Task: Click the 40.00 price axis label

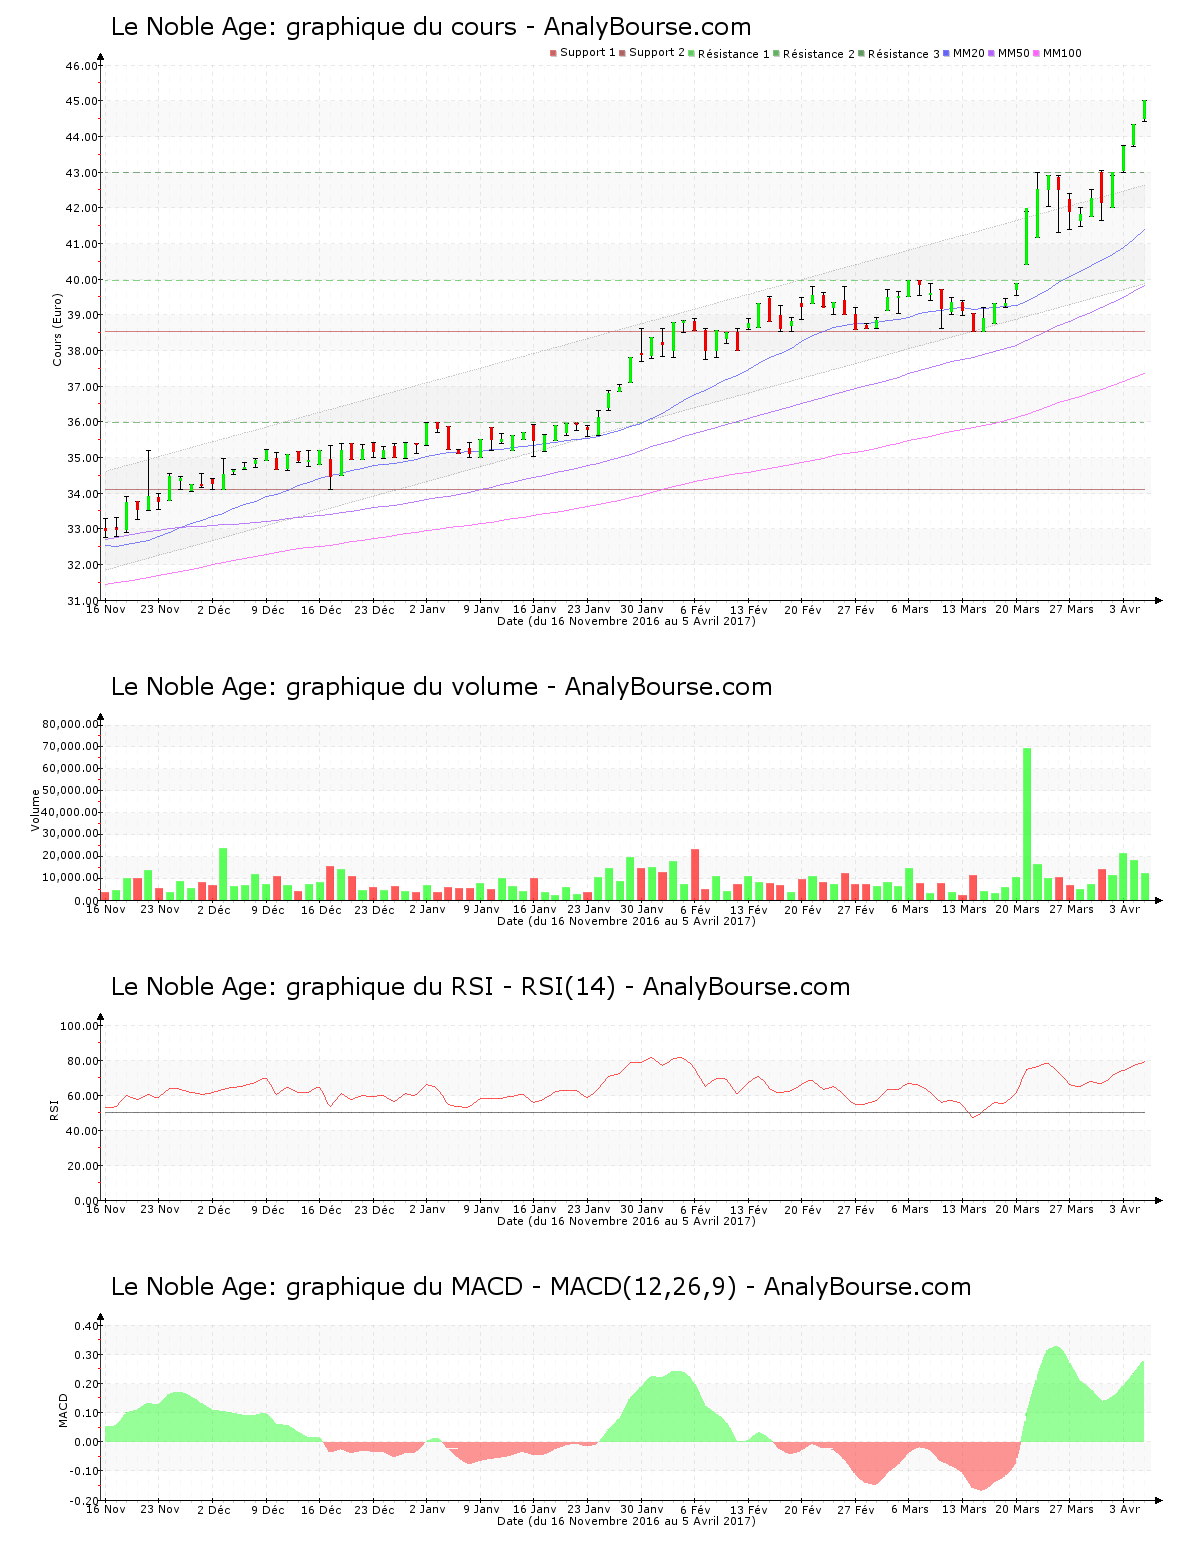Action: point(82,280)
